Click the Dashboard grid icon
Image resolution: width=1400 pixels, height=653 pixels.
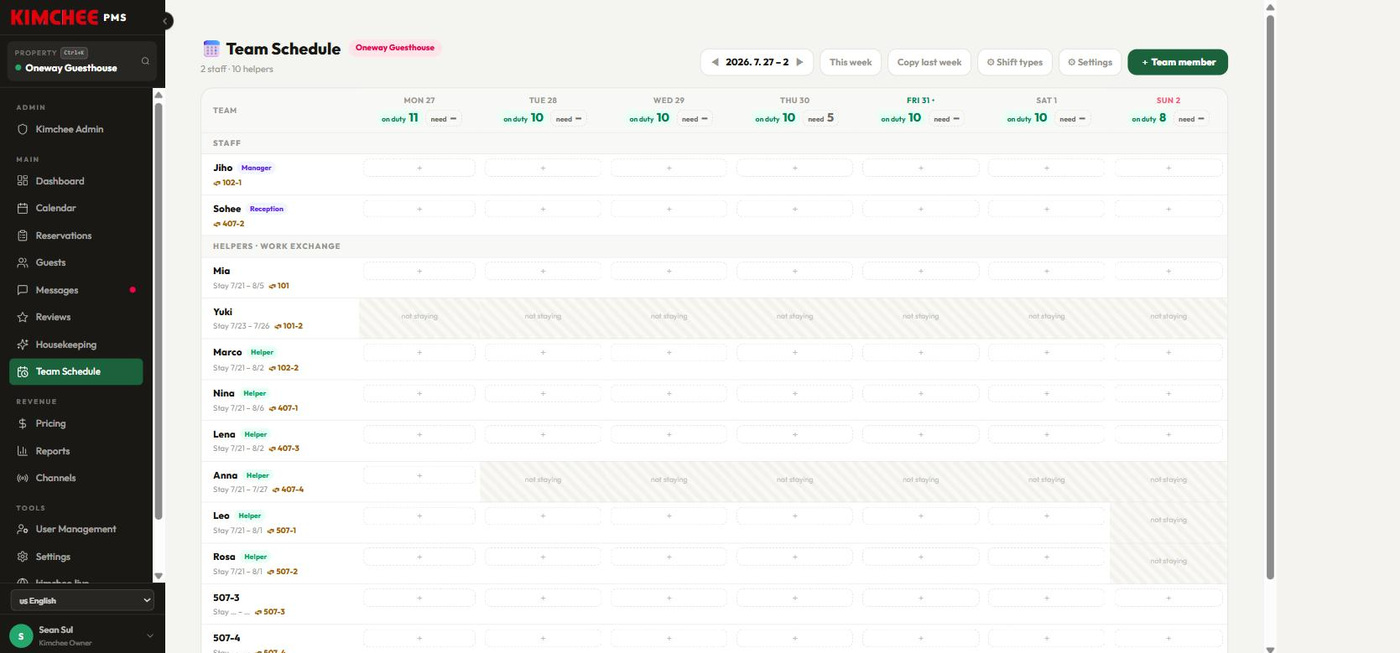click(x=23, y=181)
